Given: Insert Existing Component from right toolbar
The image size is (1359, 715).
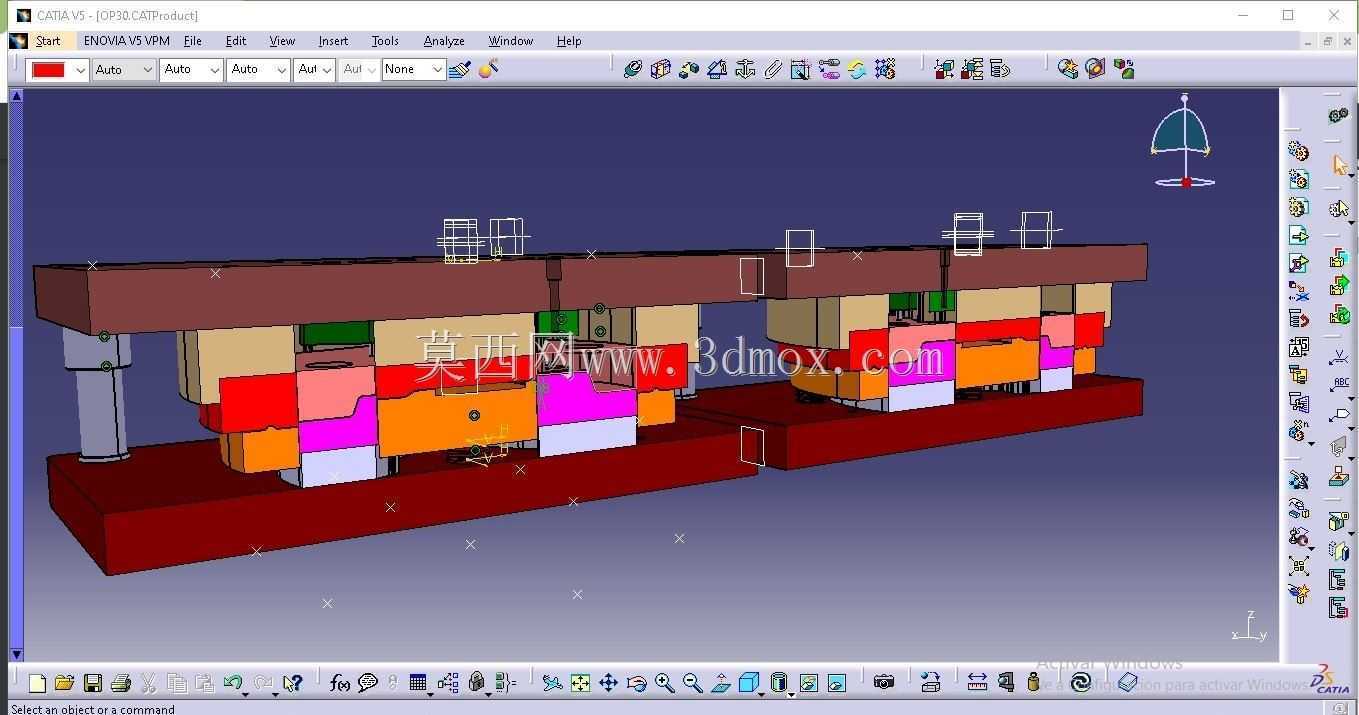Looking at the screenshot, I should tap(1298, 235).
